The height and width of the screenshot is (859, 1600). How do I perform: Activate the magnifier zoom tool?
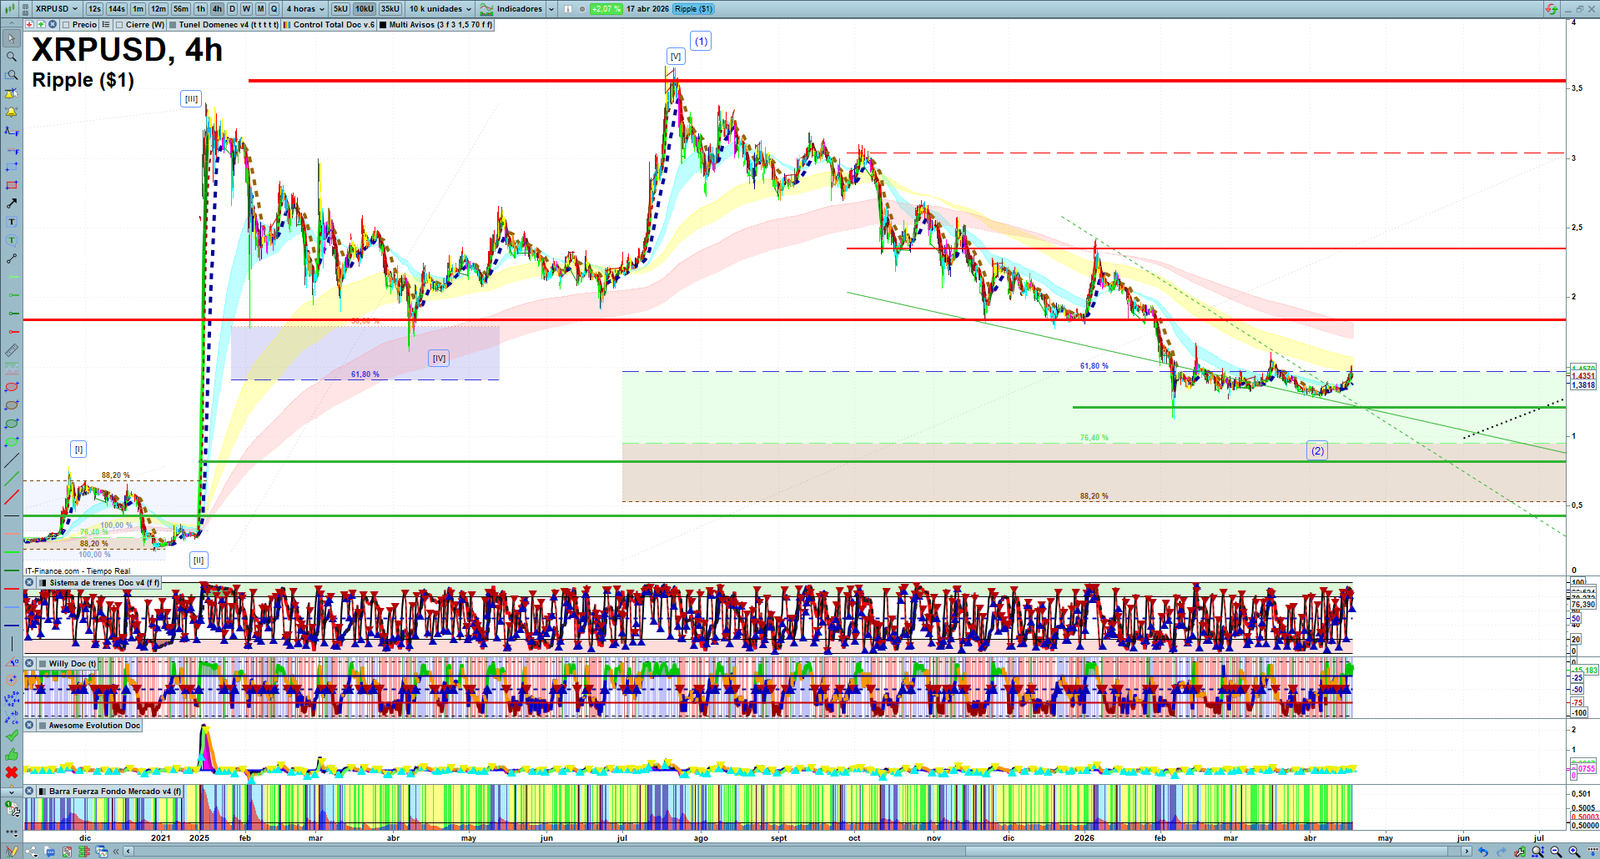(x=11, y=57)
